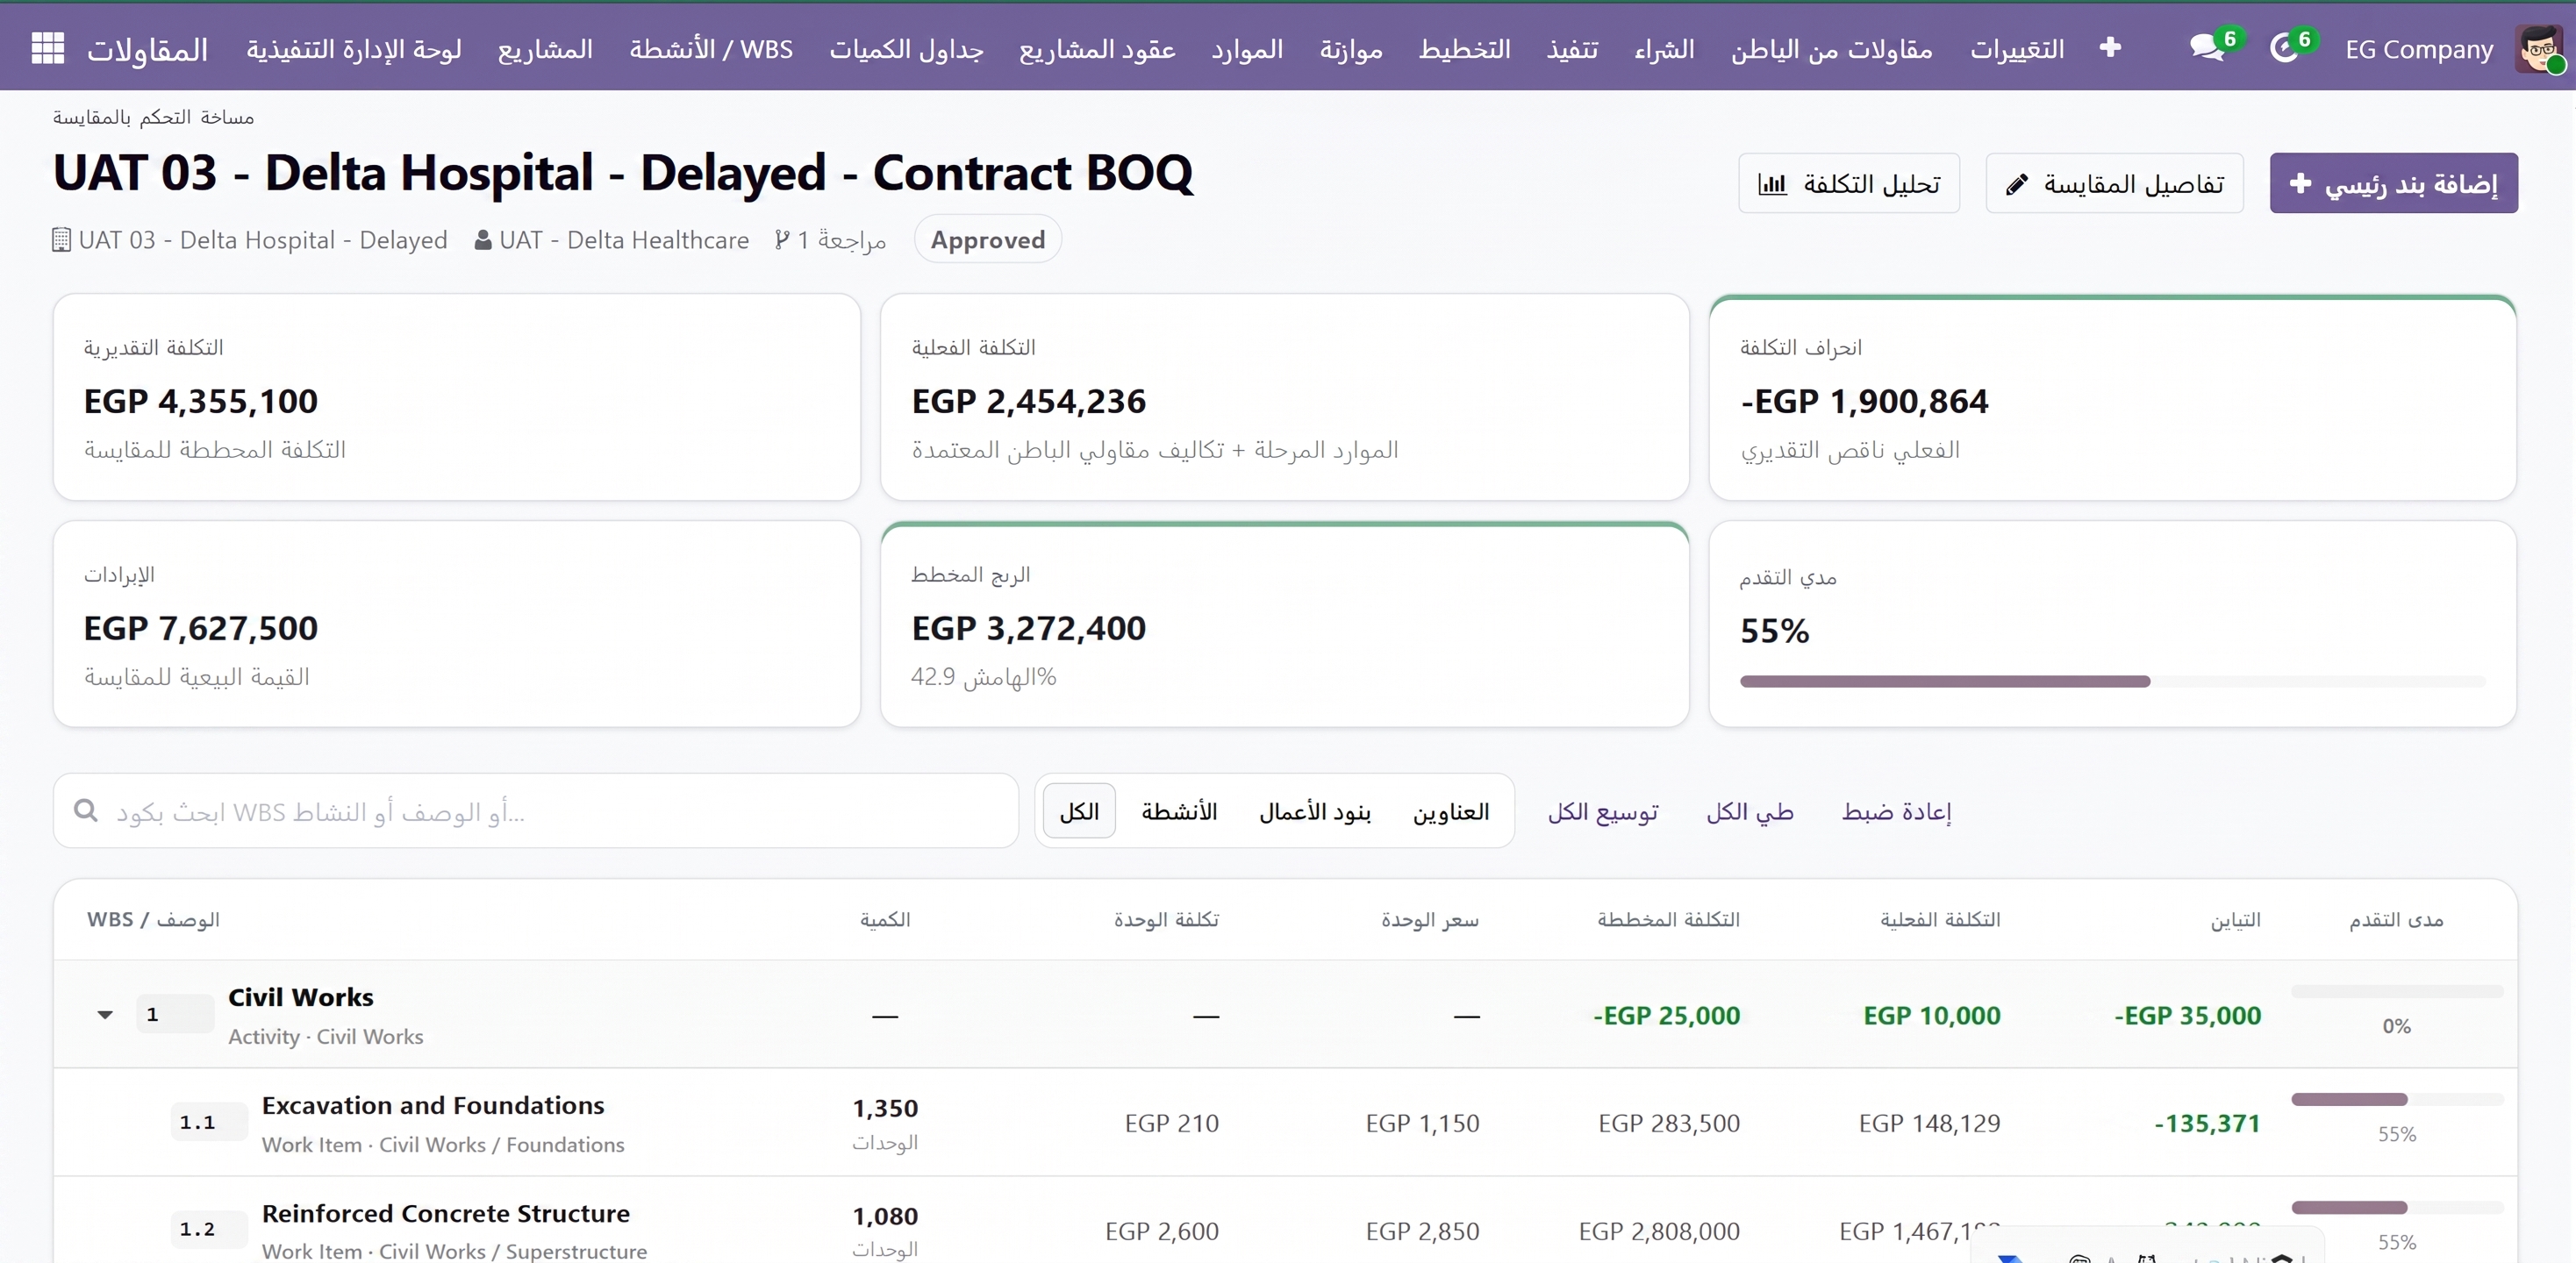Click إضافة بند رئيسي button
This screenshot has height=1263, width=2576.
click(x=2393, y=183)
